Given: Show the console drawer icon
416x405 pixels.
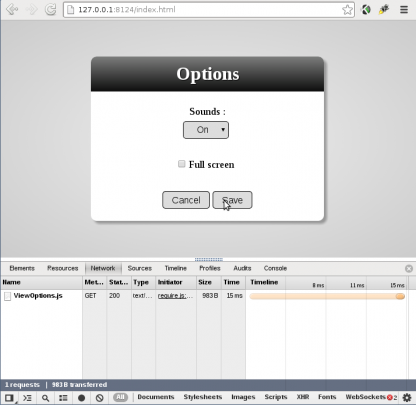Looking at the screenshot, I should click(x=27, y=398).
